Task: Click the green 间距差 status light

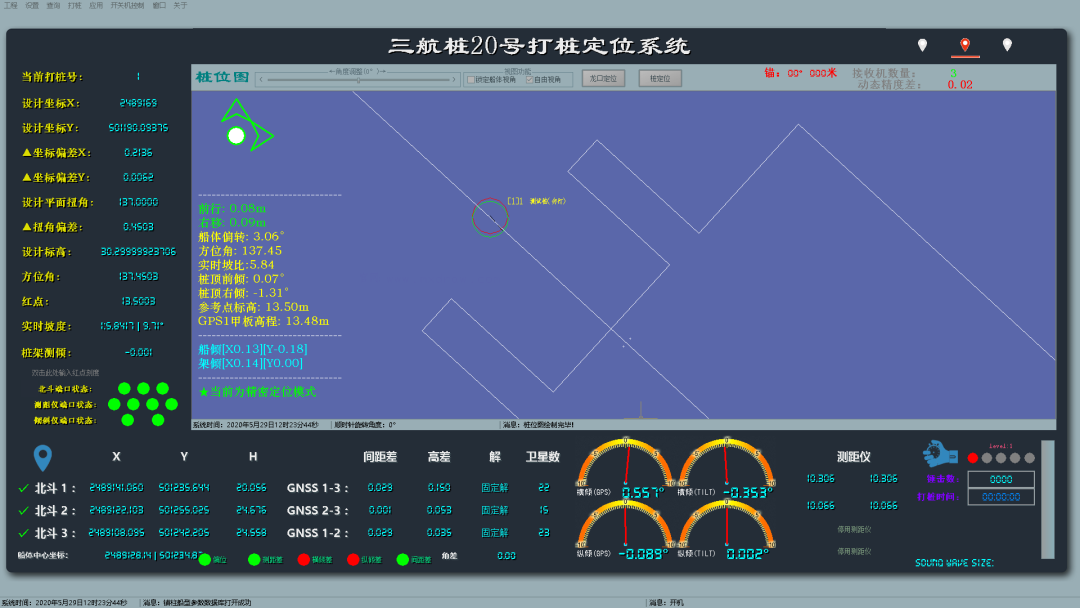Action: [403, 560]
